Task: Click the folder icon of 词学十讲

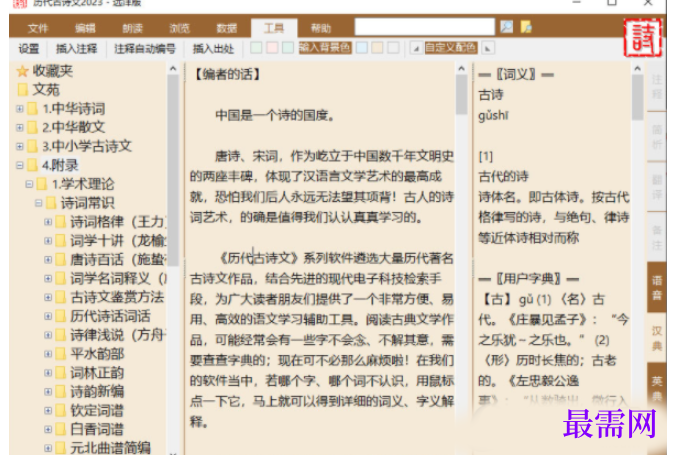Action: click(x=61, y=241)
